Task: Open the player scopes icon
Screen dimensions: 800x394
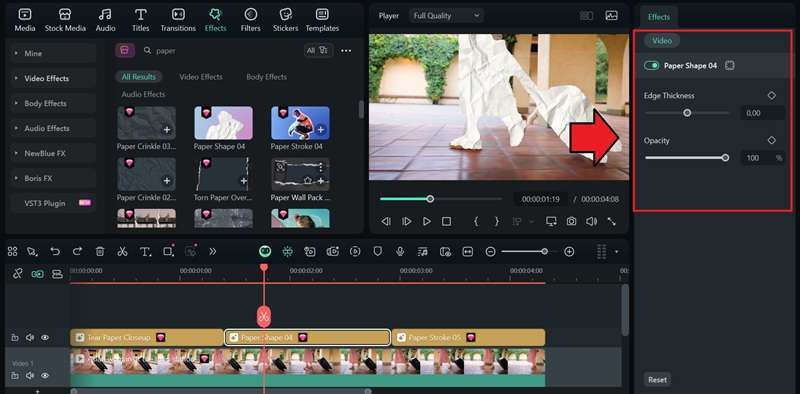Action: pos(611,16)
